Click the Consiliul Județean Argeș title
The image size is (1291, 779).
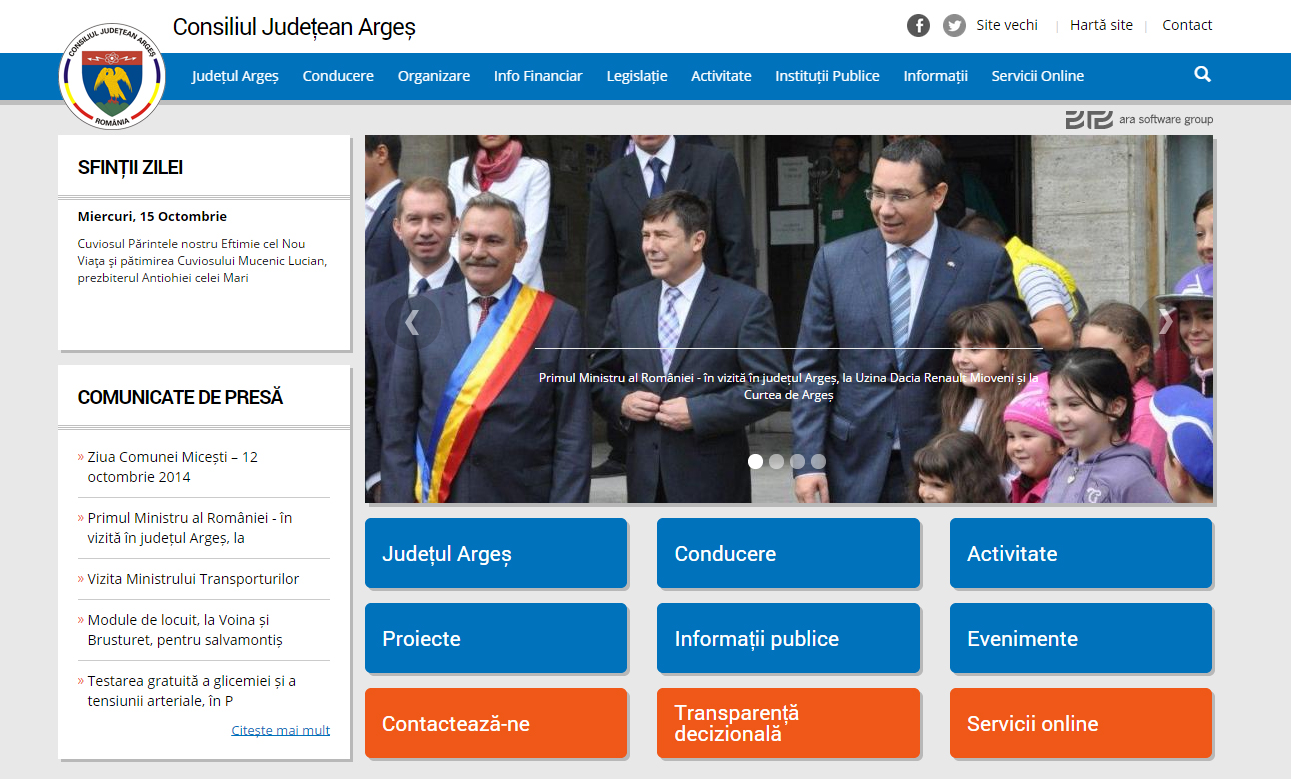[x=294, y=27]
